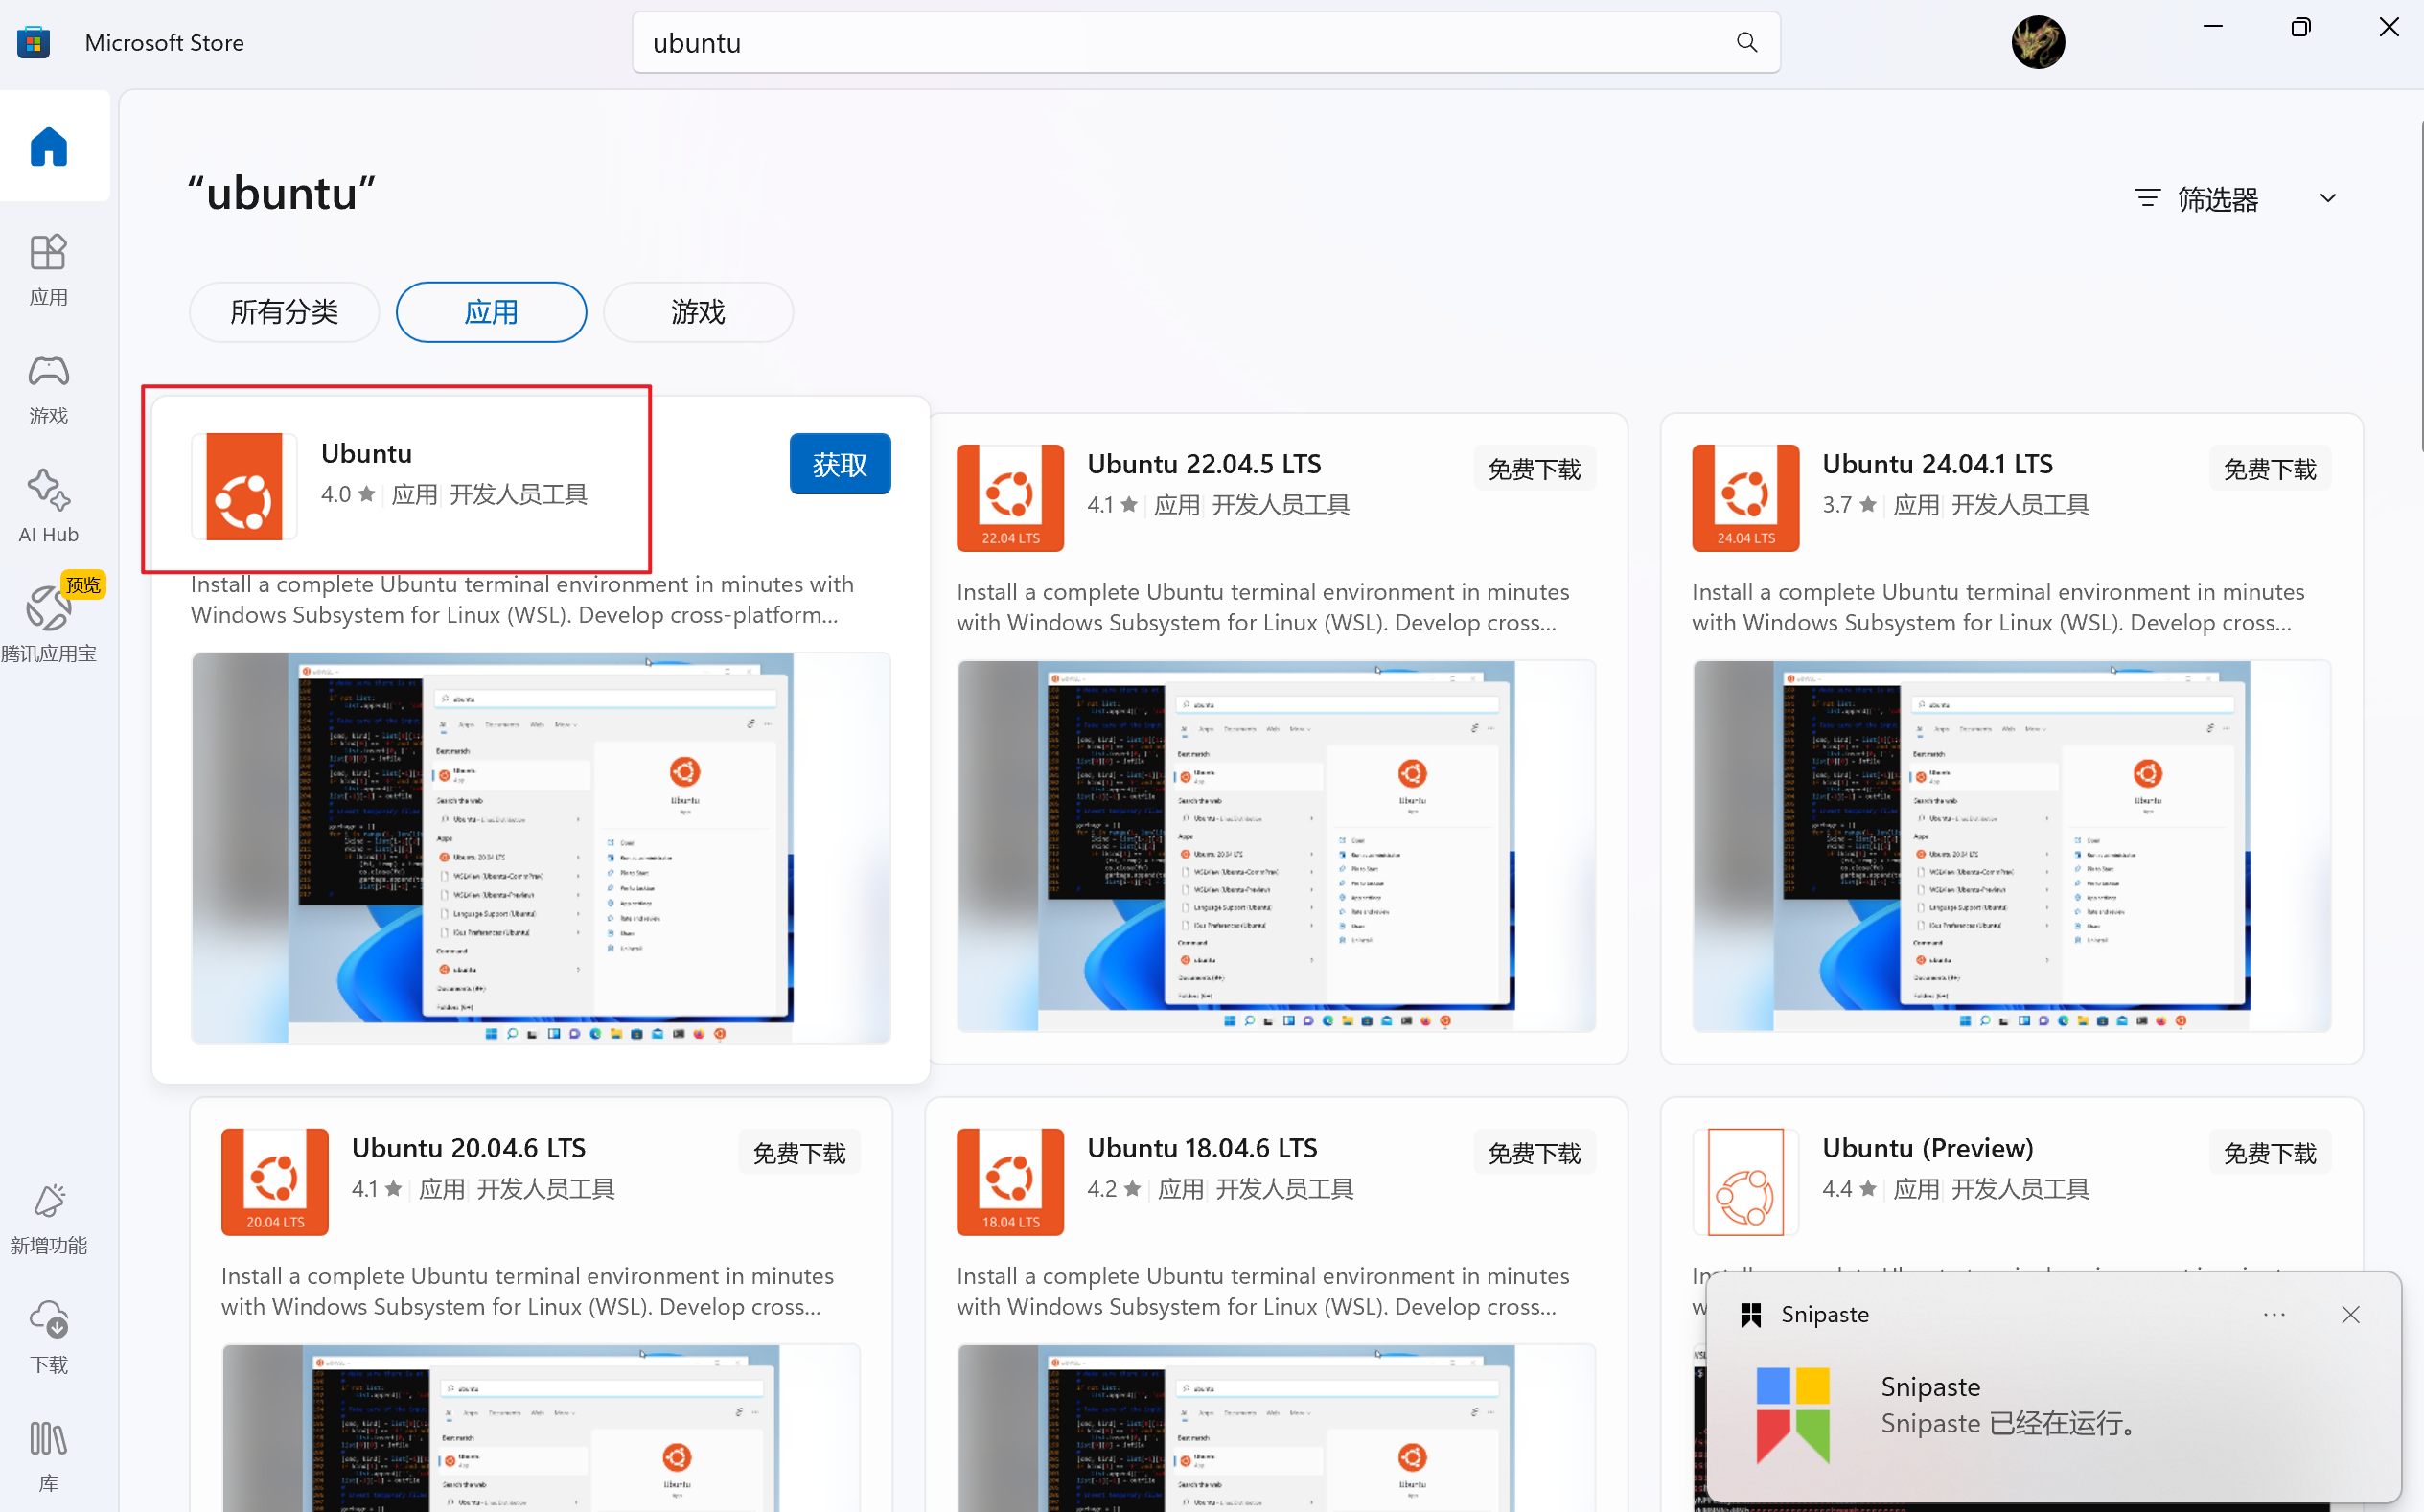Open 腾讯应用宝 in the sidebar
Screen dimensions: 2424x1512
tap(48, 620)
